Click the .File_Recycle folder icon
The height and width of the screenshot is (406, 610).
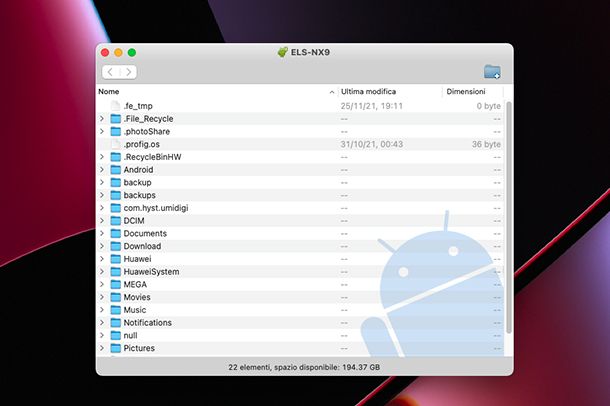(116, 119)
